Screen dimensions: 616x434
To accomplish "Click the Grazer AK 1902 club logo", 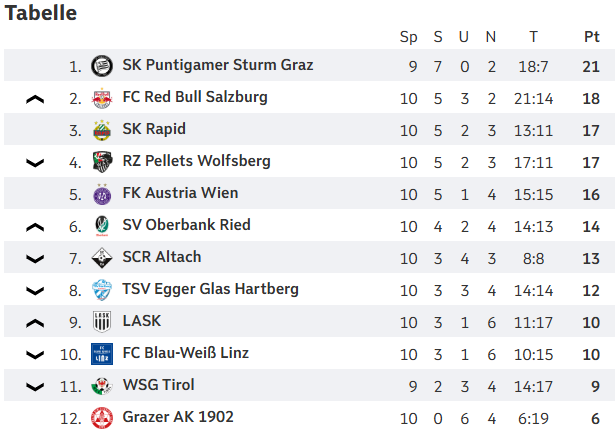I will tap(101, 417).
